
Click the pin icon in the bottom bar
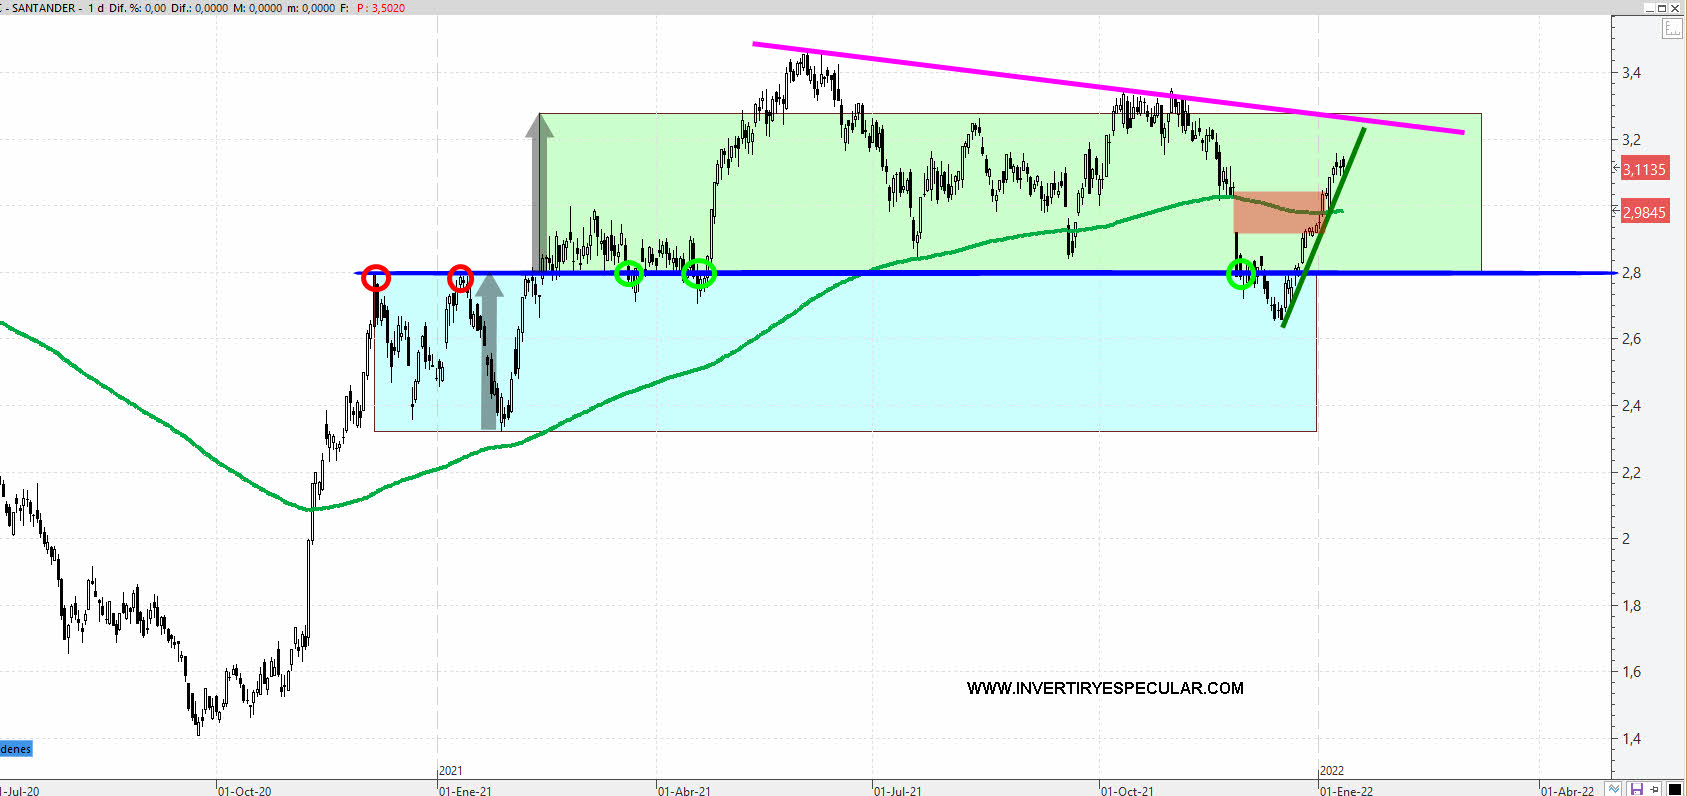[1655, 789]
